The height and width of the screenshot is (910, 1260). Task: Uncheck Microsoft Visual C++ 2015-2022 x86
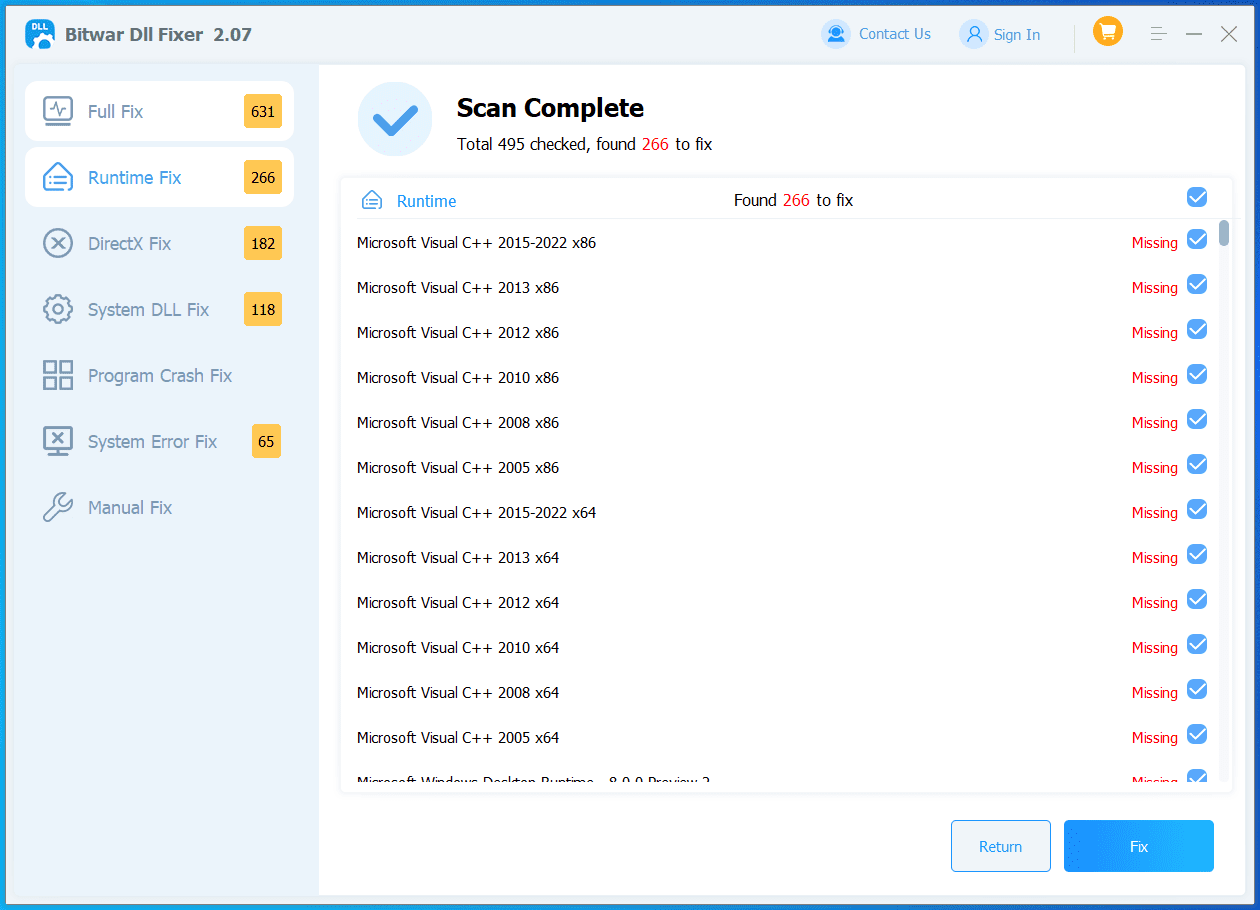point(1197,239)
